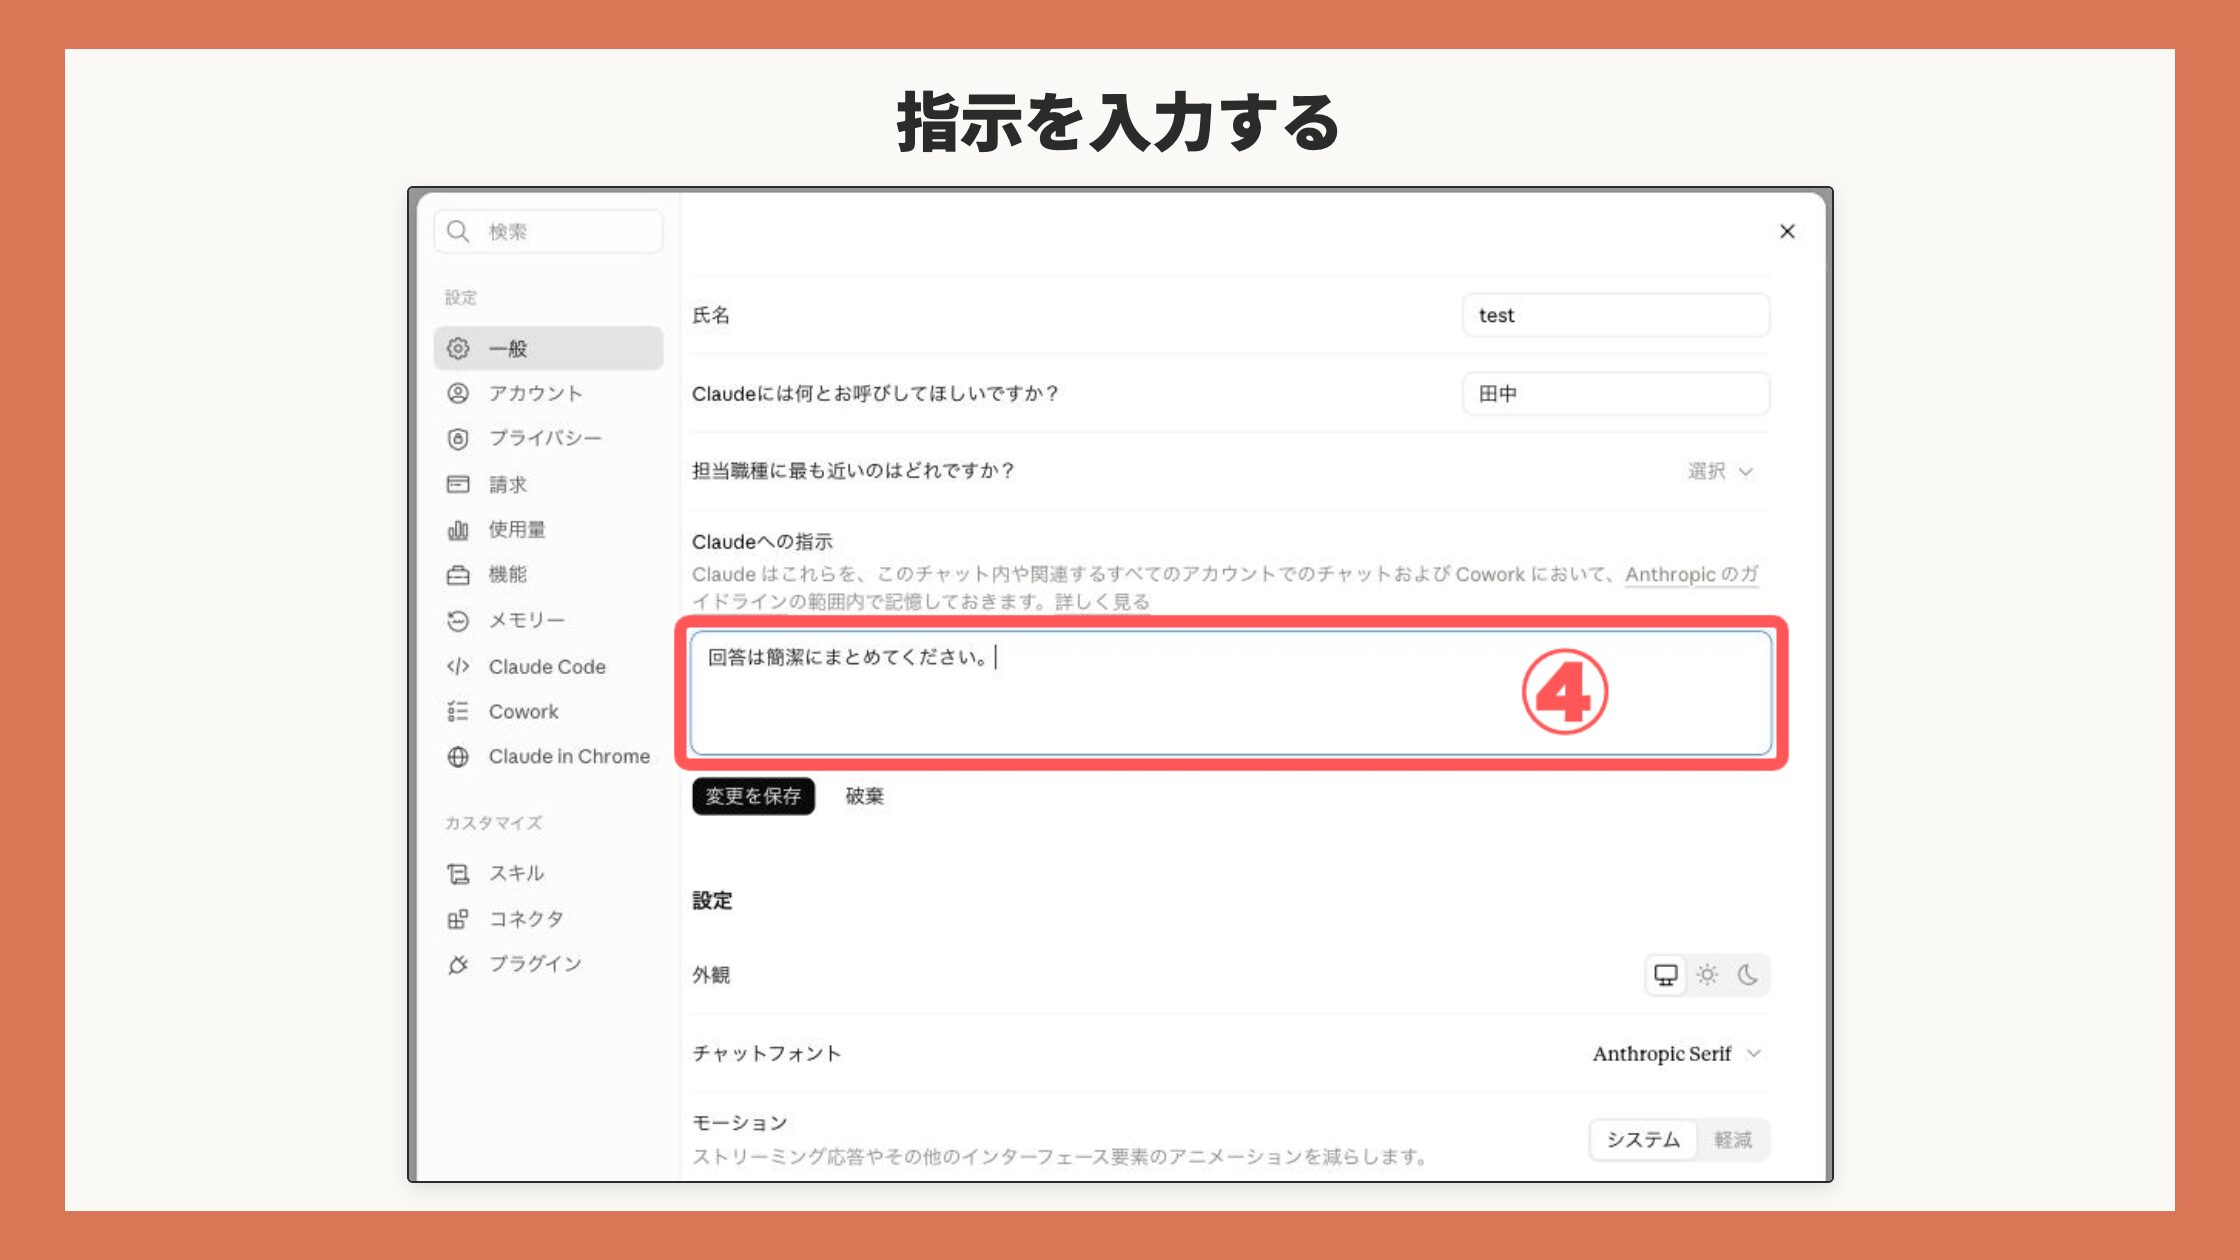This screenshot has width=2240, height=1260.
Task: Click the nickname field containing 田中
Action: (1616, 394)
